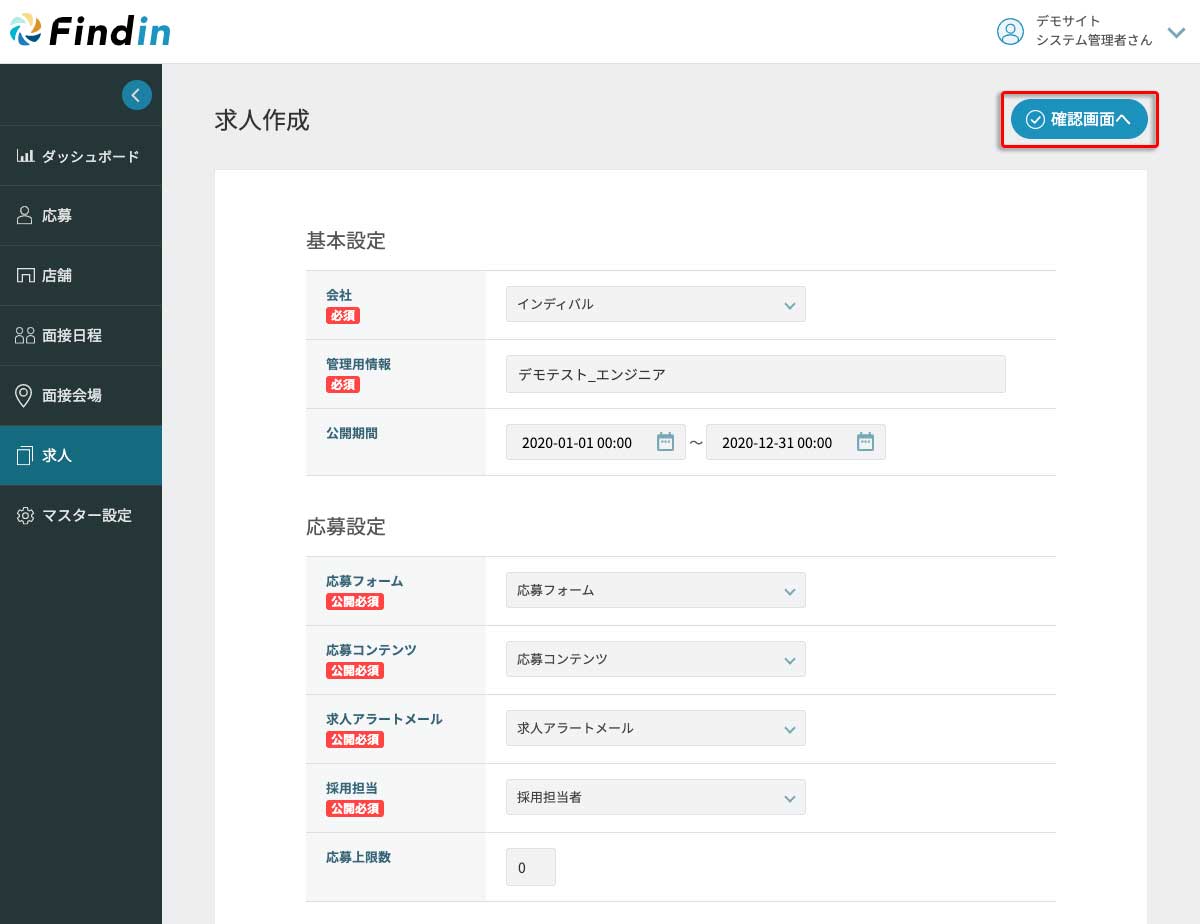Image resolution: width=1200 pixels, height=924 pixels.
Task: Open the user account profile icon
Action: pyautogui.click(x=1010, y=31)
